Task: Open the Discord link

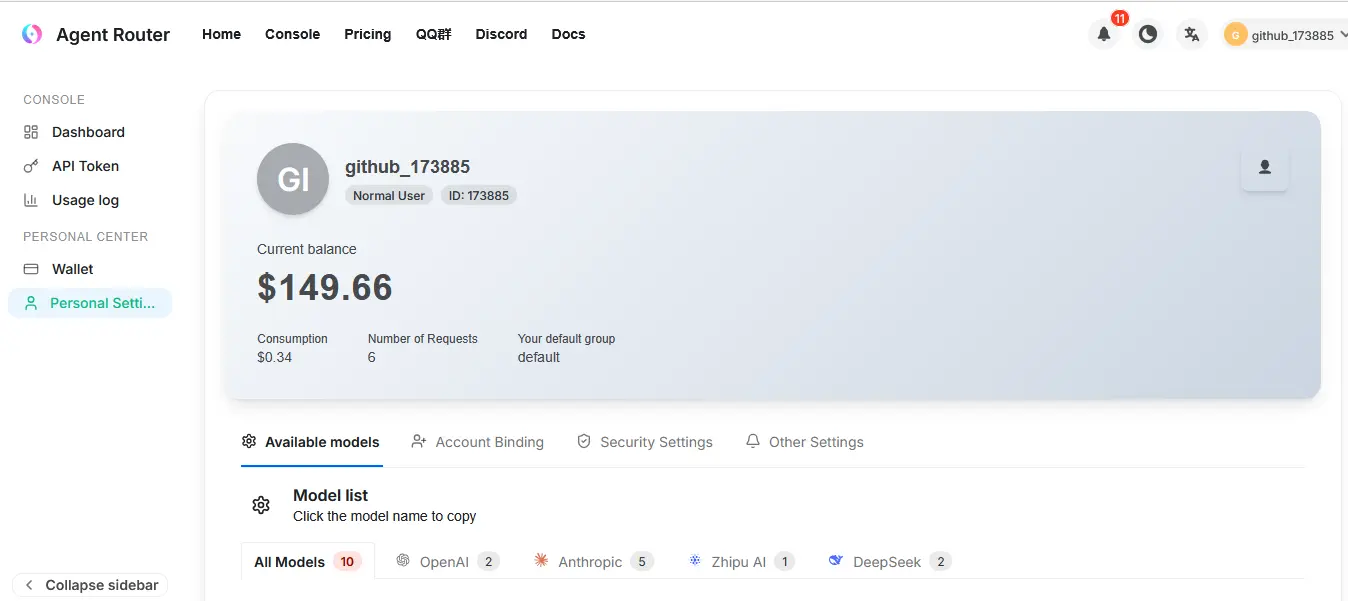Action: pyautogui.click(x=501, y=34)
